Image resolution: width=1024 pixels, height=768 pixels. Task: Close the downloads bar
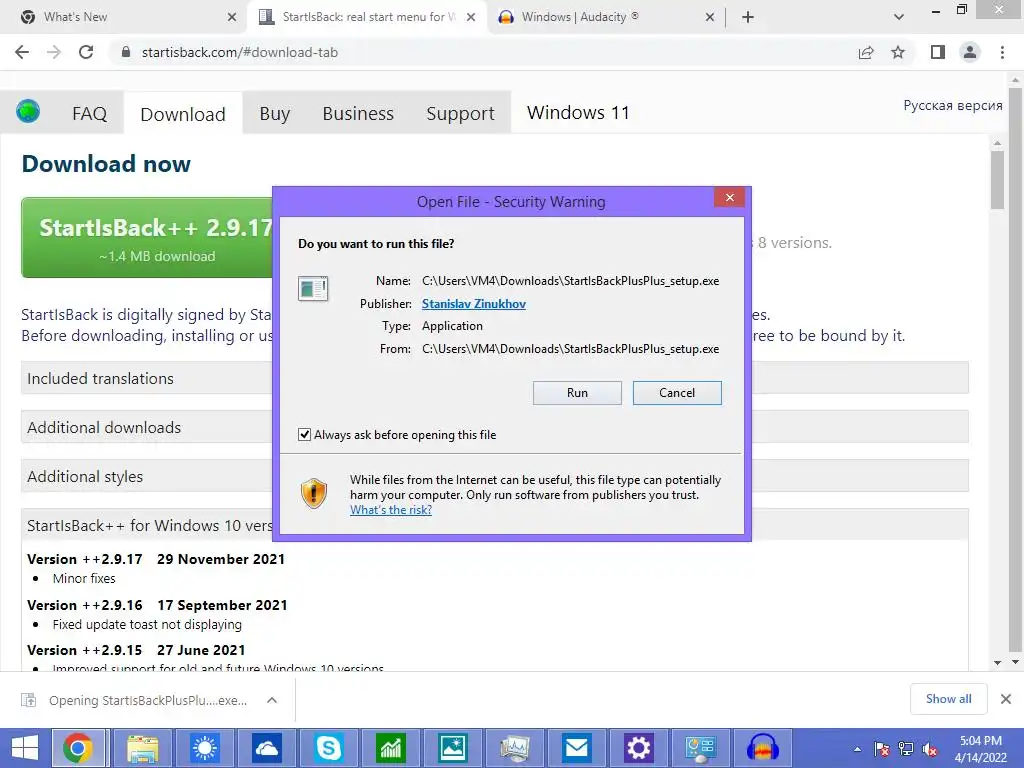1006,699
